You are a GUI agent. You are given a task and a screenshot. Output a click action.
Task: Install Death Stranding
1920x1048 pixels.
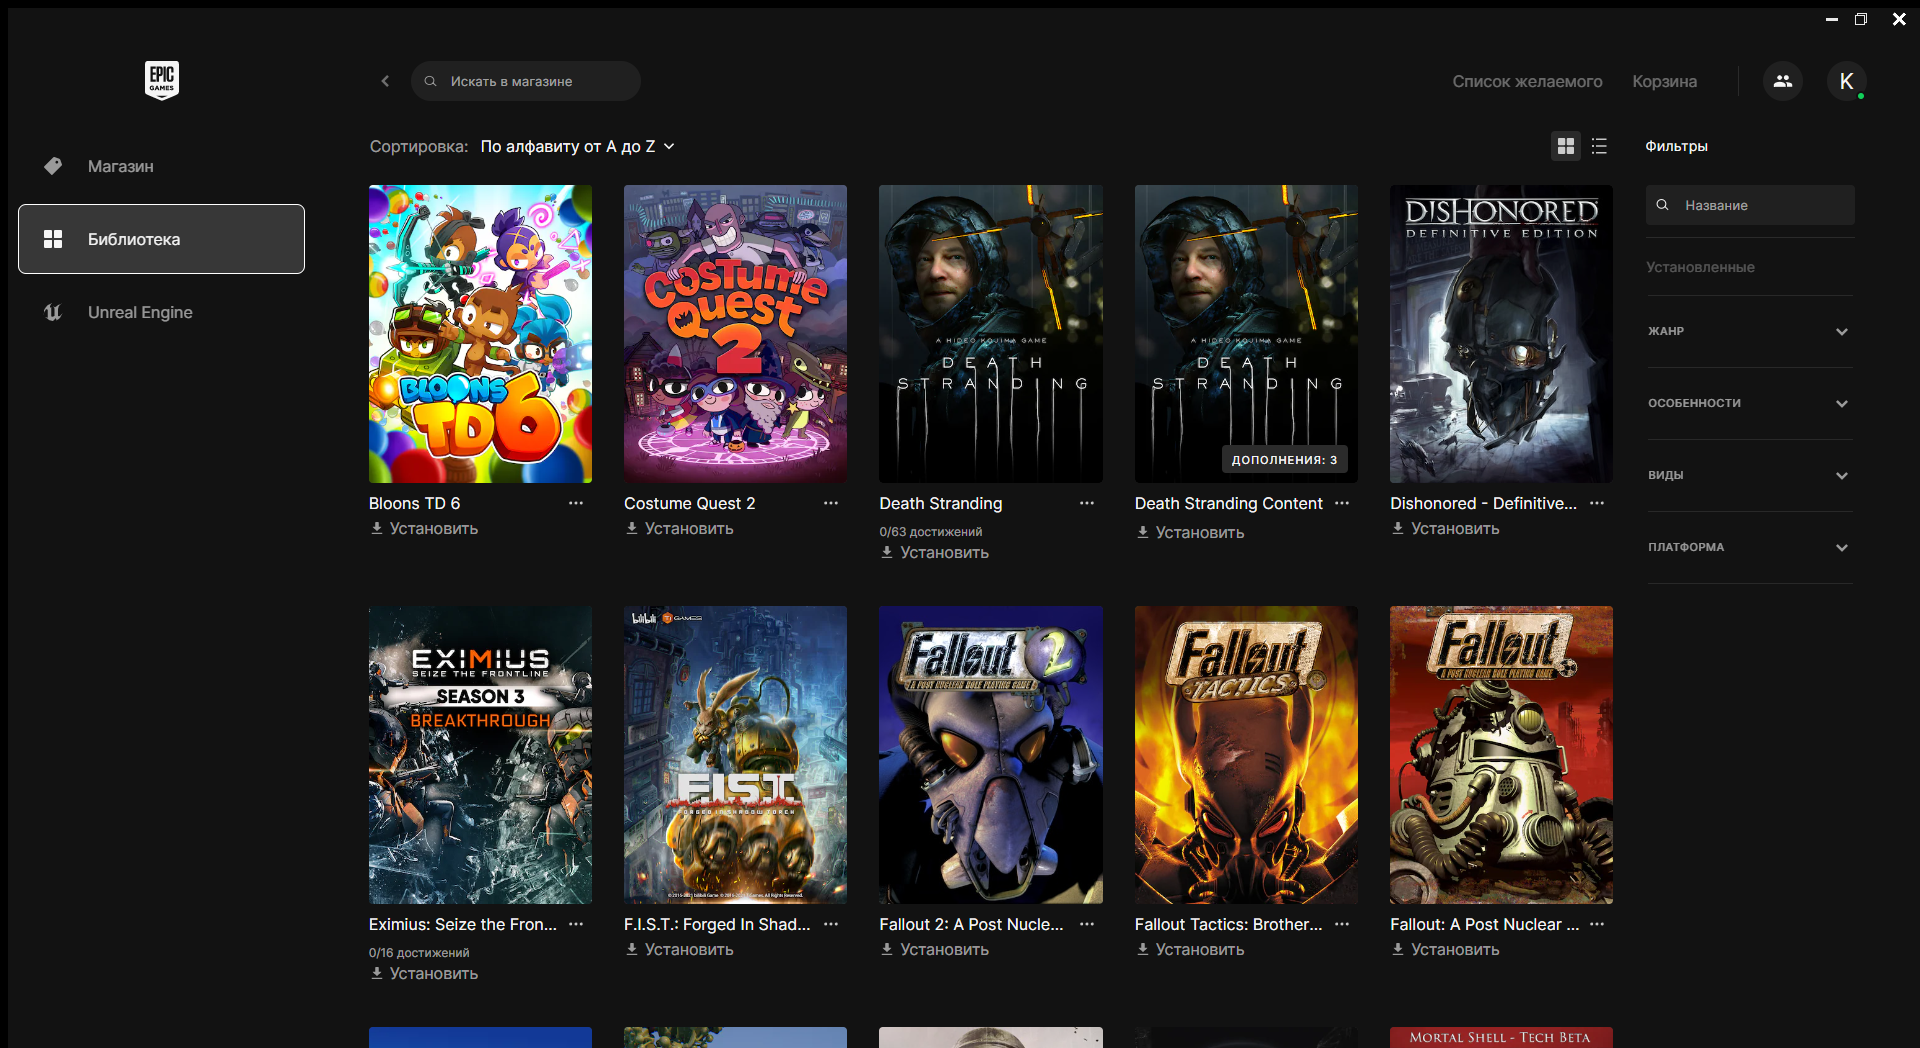[x=934, y=552]
